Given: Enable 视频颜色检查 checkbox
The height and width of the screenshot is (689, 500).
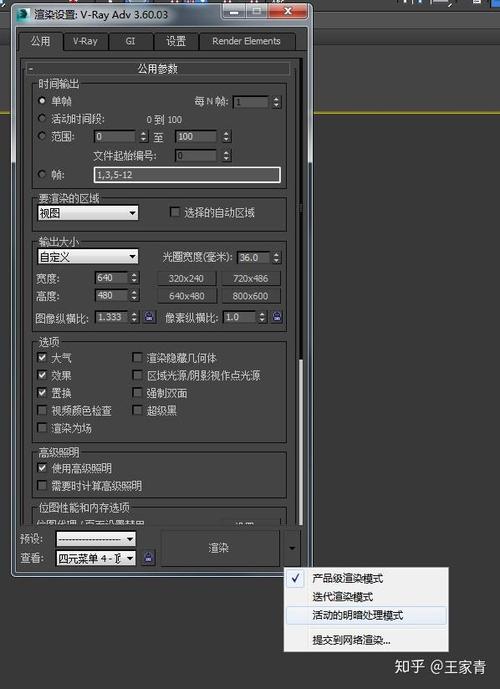Looking at the screenshot, I should (42, 410).
